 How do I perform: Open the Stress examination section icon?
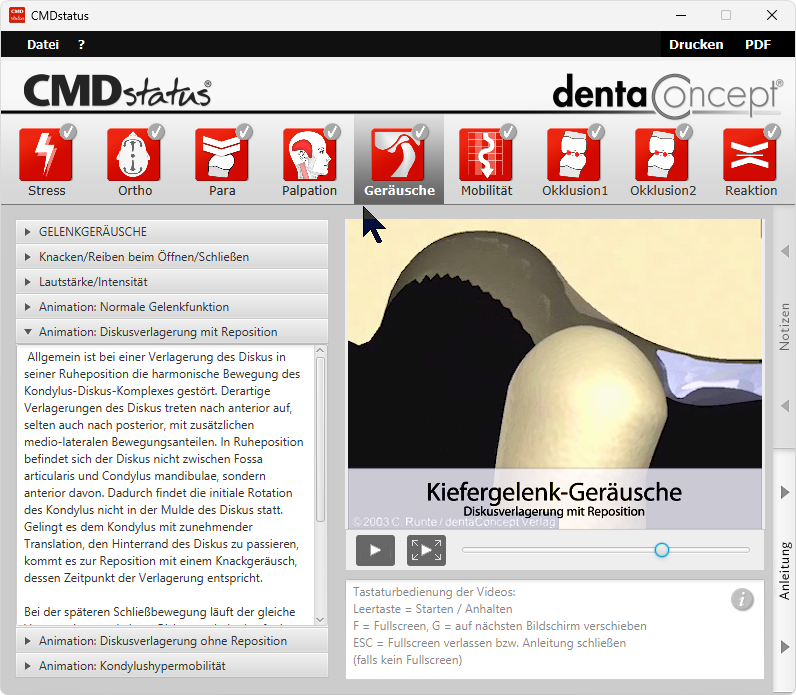click(46, 155)
